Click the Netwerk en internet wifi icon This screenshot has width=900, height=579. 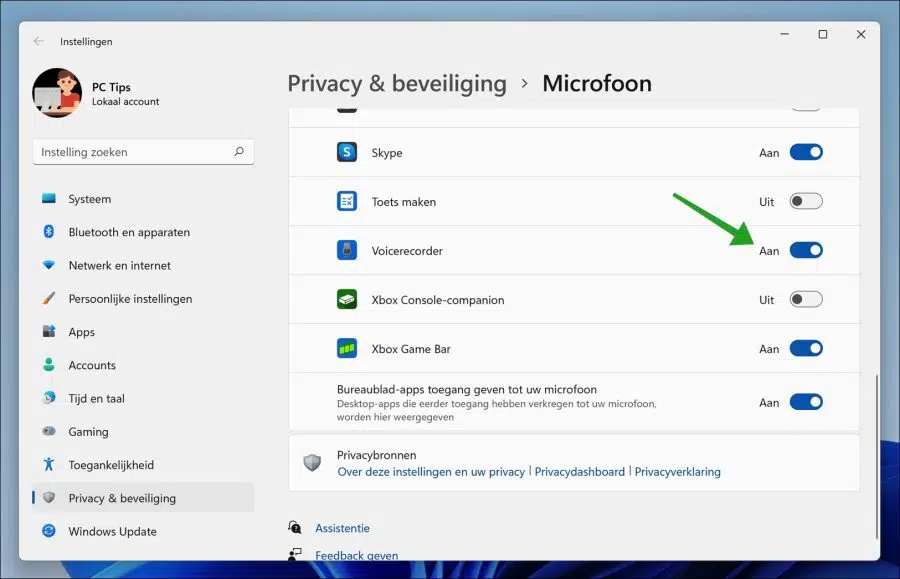pos(49,265)
